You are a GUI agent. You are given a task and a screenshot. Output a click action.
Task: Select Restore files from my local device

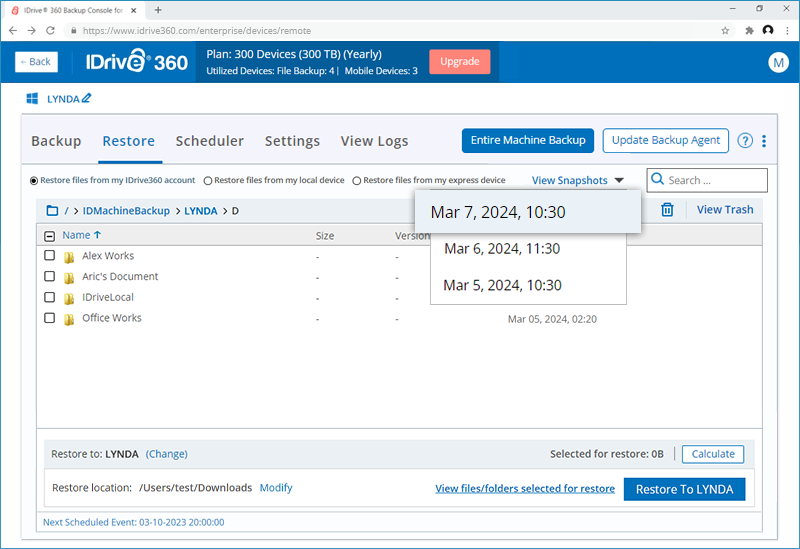click(x=208, y=181)
